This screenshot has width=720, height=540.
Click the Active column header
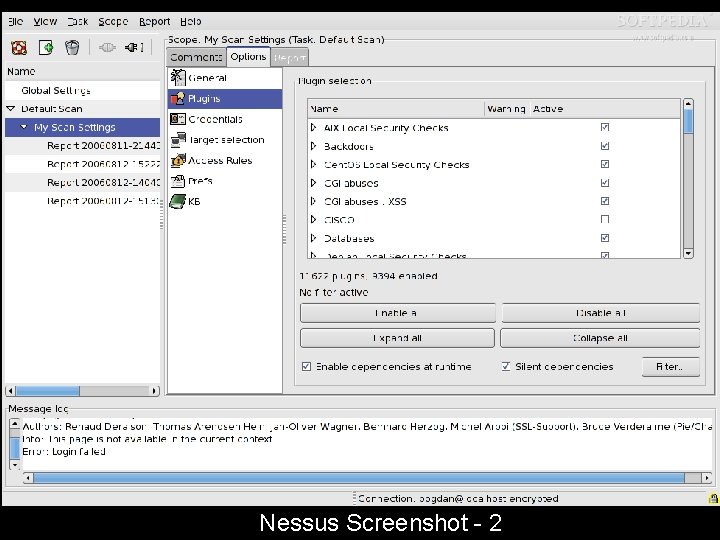[x=605, y=109]
